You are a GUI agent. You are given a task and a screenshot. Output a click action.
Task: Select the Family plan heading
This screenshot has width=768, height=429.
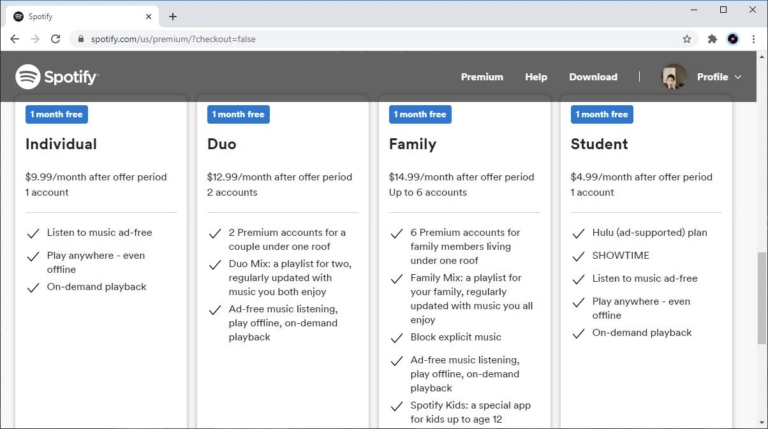click(412, 144)
